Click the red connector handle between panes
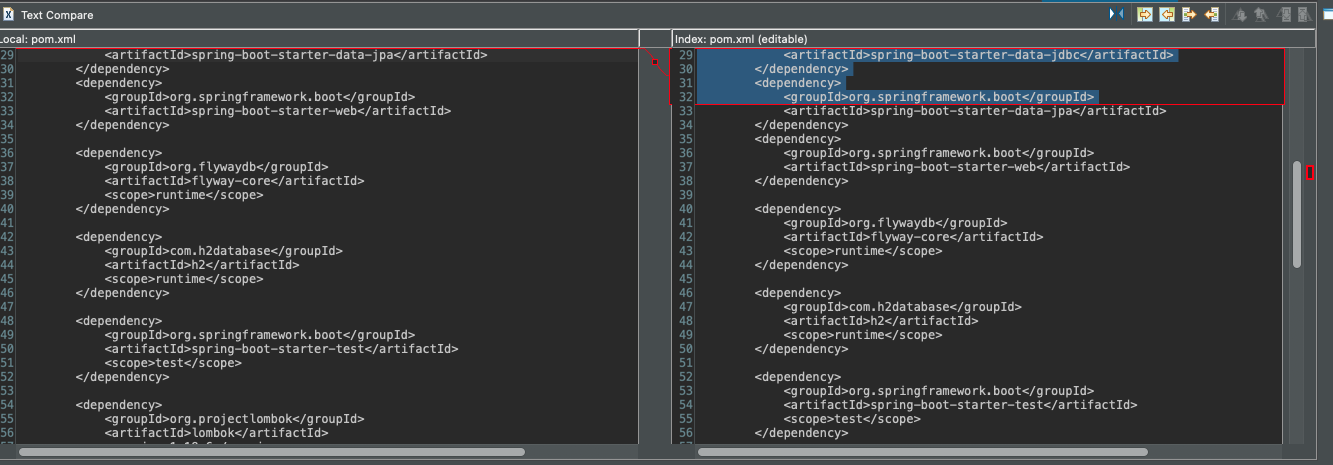Screen dimensions: 1333x465 [654, 62]
